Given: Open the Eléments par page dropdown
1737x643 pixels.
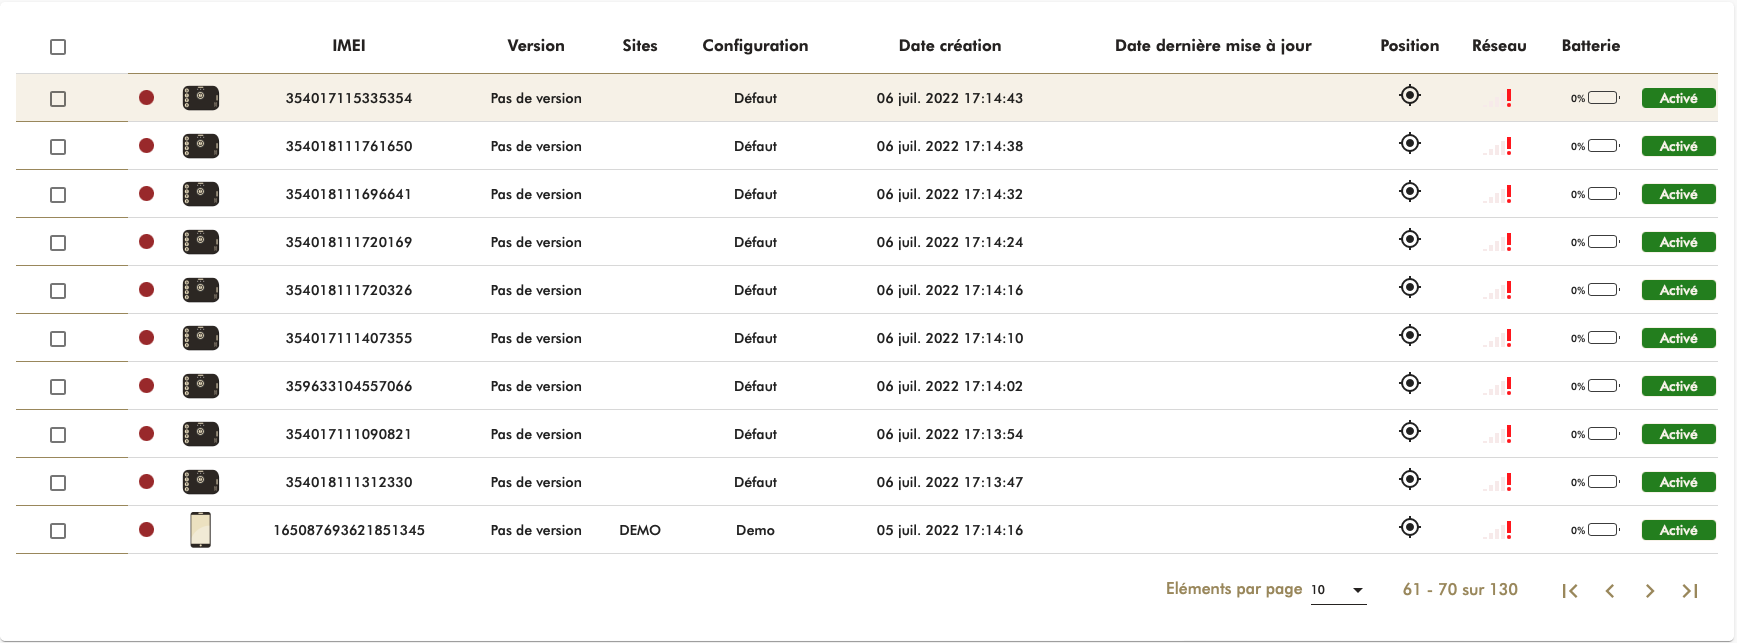Looking at the screenshot, I should click(x=1338, y=590).
